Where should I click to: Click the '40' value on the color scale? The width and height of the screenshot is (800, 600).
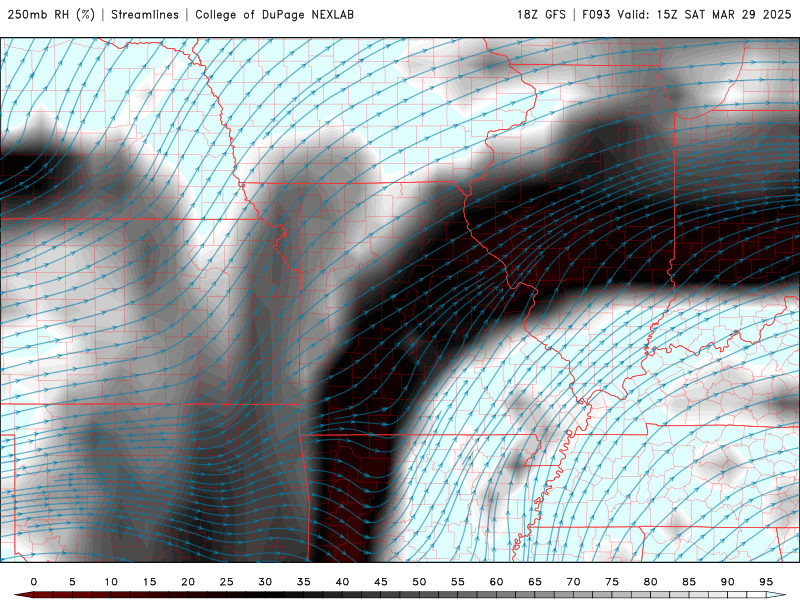[342, 582]
